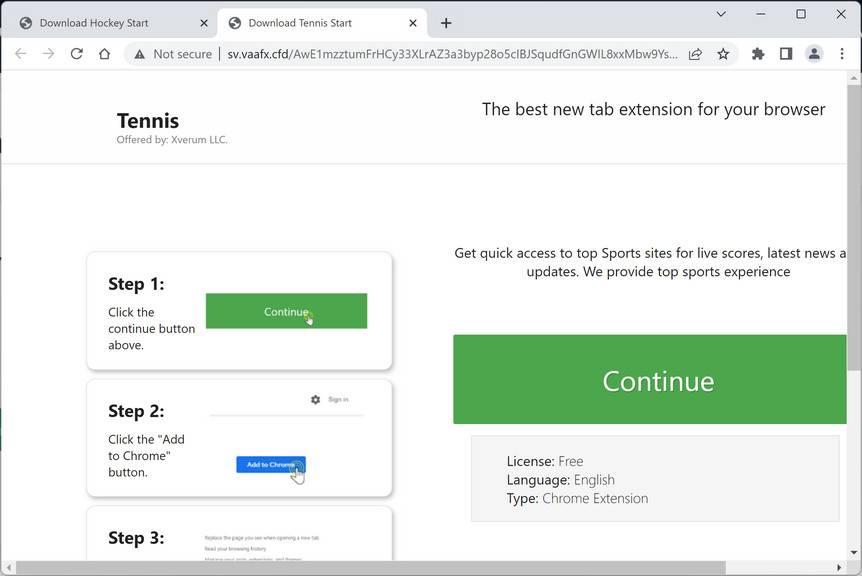Click the 'Step 1:' heading

(136, 284)
